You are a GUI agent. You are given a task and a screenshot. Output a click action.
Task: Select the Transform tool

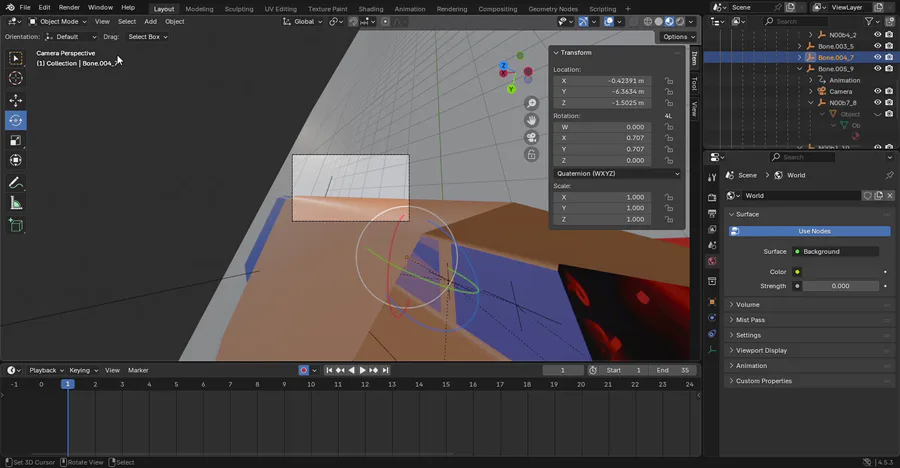coord(15,160)
